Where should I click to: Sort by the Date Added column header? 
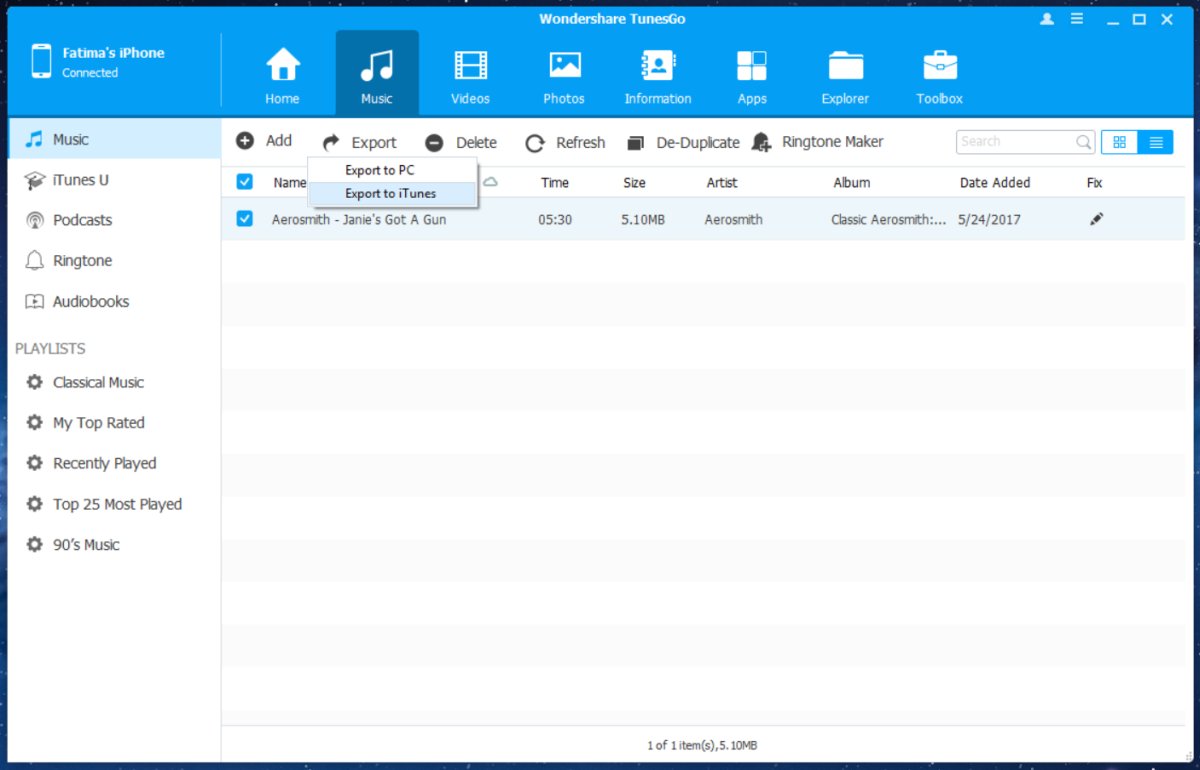[995, 183]
